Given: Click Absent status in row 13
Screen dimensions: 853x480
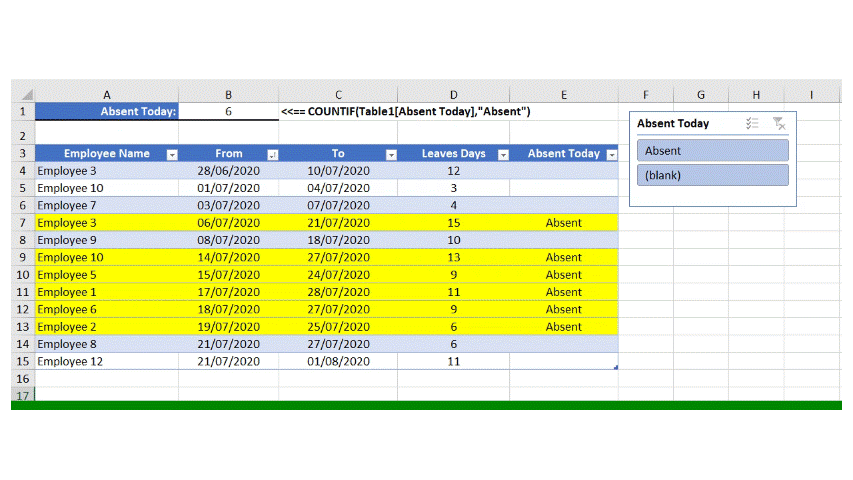Looking at the screenshot, I should pos(564,327).
